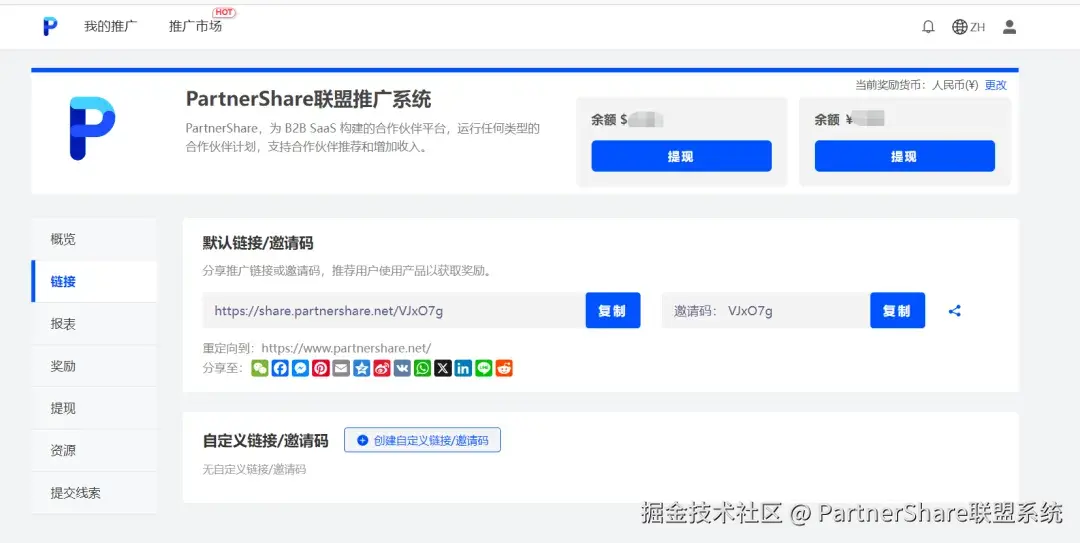Click the 无自定义链接/邀请码 text

[254, 469]
